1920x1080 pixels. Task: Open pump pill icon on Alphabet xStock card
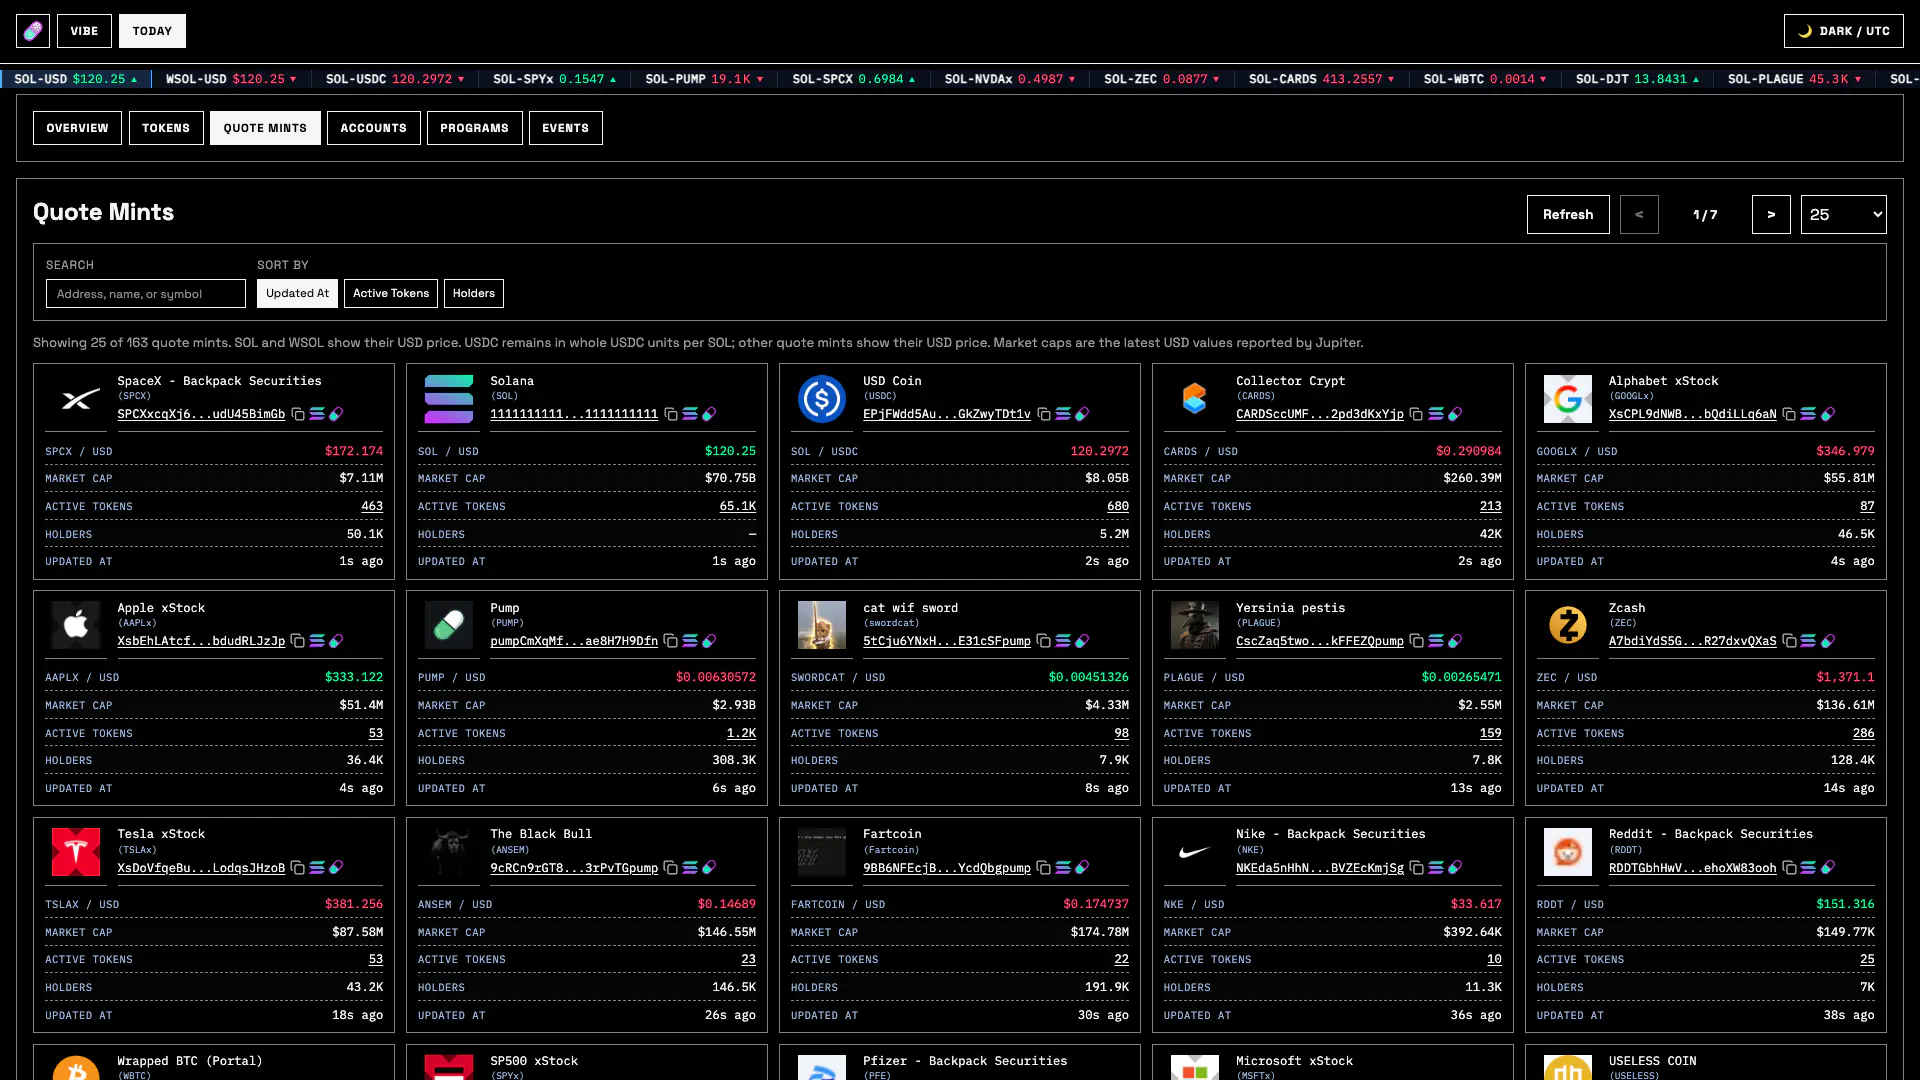1828,414
